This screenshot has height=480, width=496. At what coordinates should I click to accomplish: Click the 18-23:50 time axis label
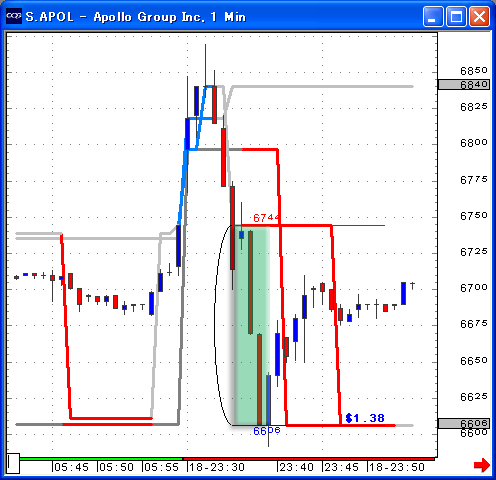pyautogui.click(x=397, y=467)
